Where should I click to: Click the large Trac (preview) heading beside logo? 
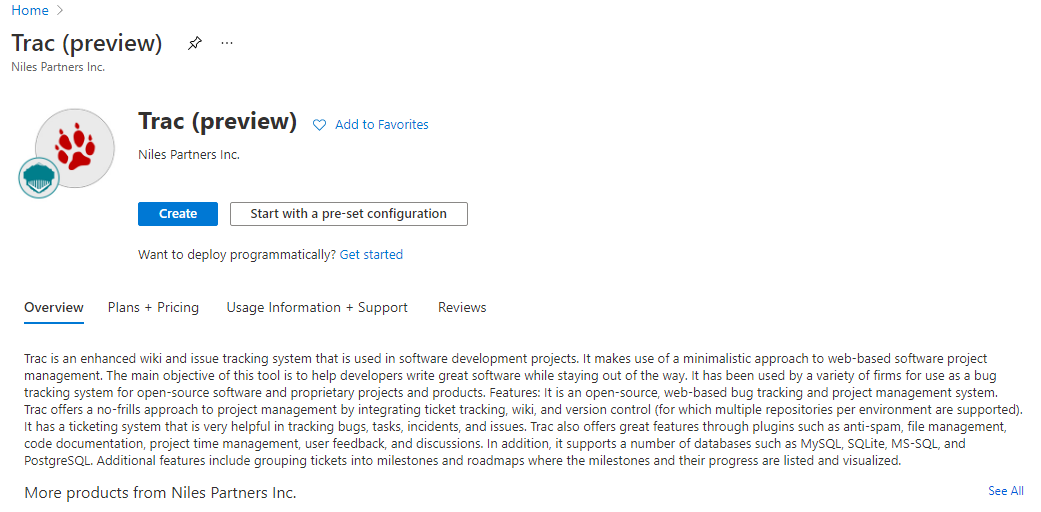(217, 122)
